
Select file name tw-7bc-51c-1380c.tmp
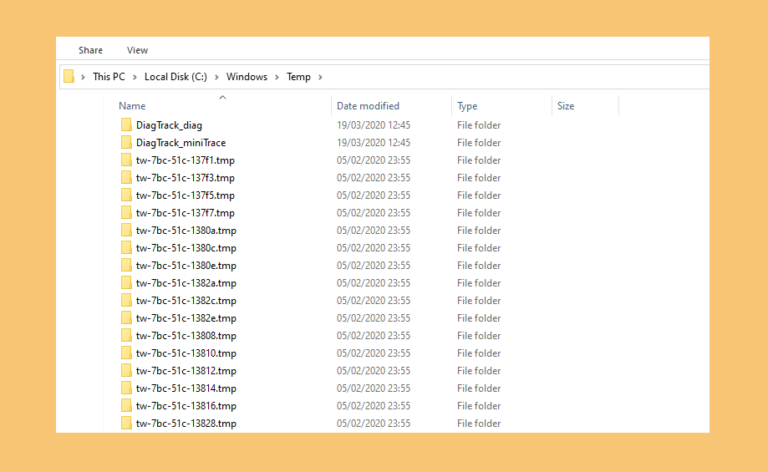tap(186, 248)
